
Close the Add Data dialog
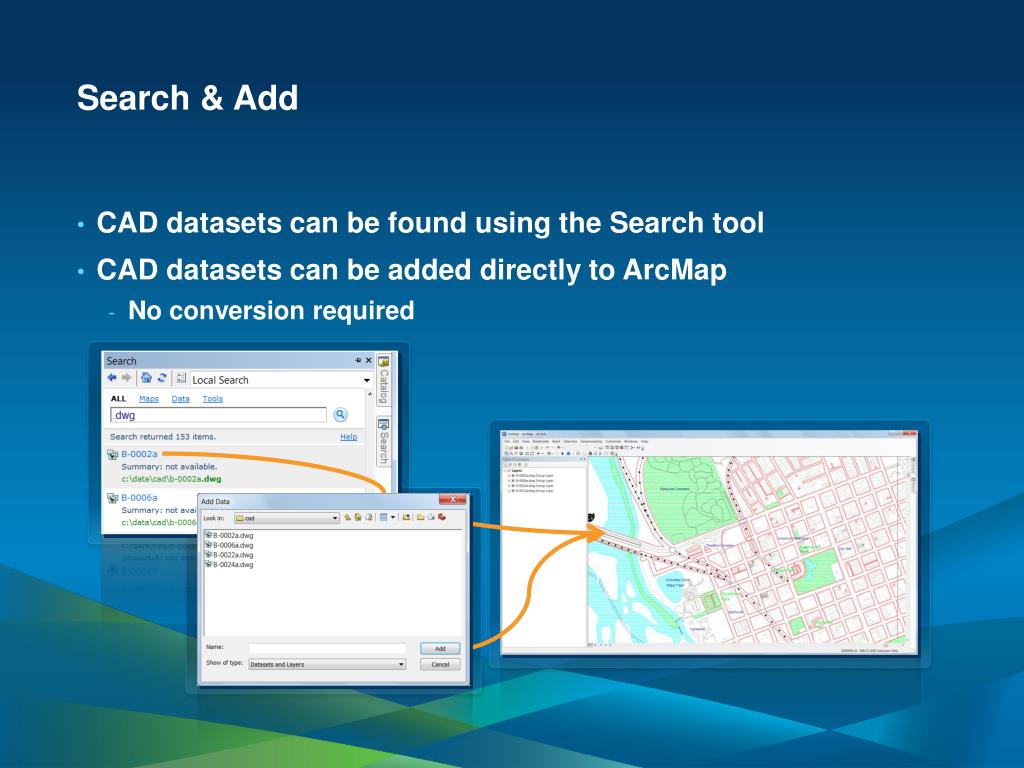[453, 500]
